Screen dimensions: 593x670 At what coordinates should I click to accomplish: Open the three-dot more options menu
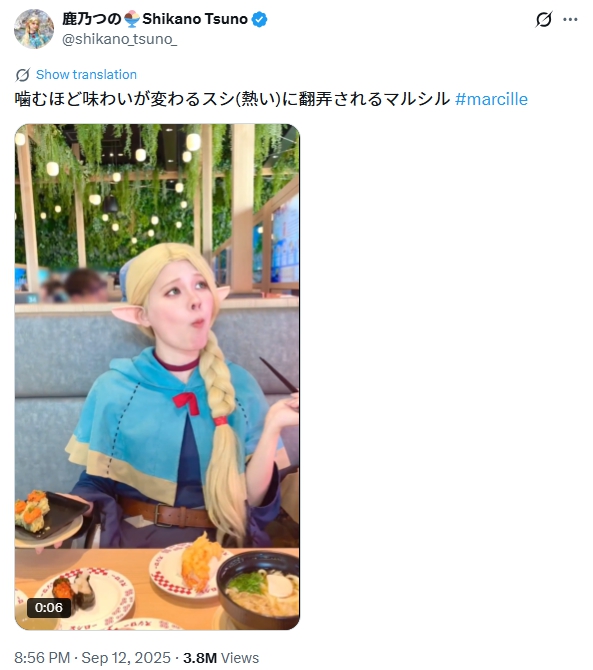(570, 19)
